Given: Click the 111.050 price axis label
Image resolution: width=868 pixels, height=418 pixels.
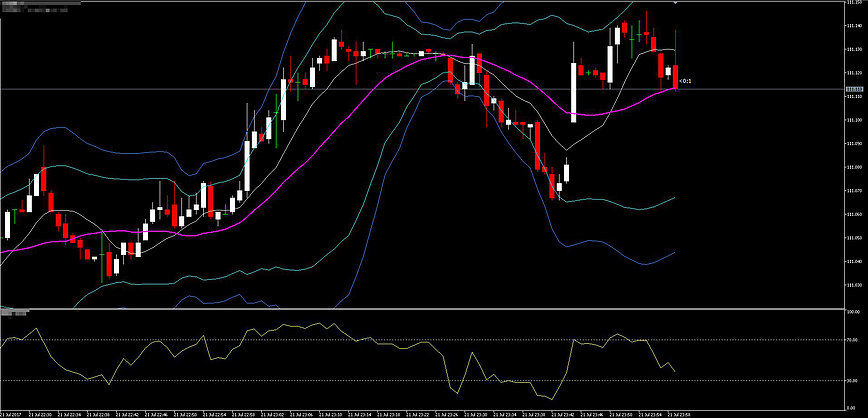Looking at the screenshot, I should 856,238.
